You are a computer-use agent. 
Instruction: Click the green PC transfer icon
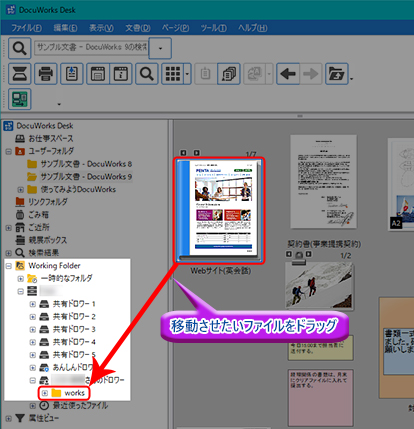20,99
